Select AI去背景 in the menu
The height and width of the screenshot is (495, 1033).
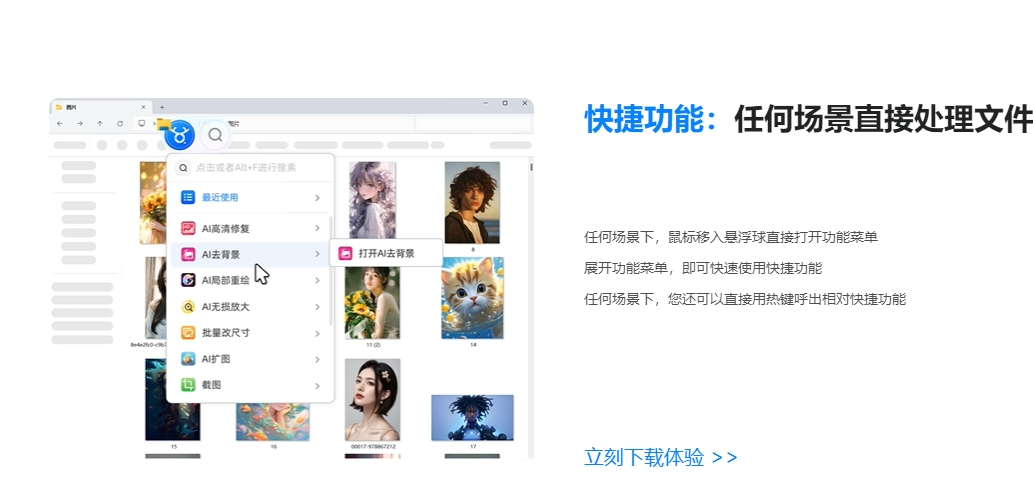coord(250,254)
